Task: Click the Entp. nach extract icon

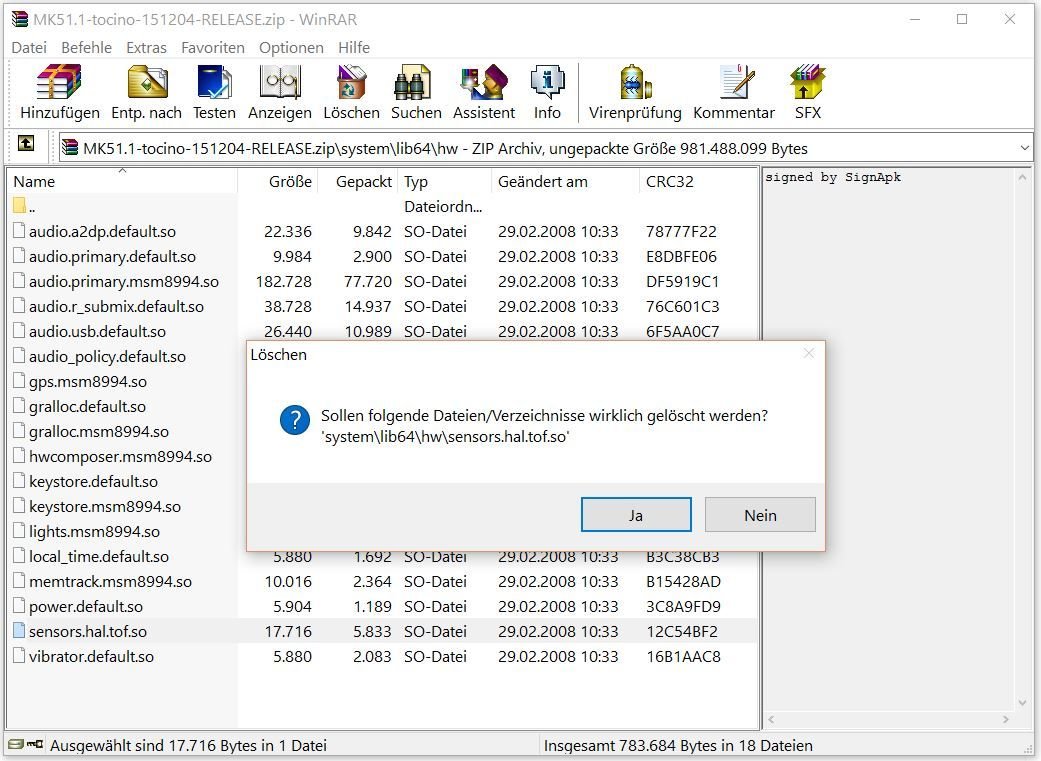Action: (x=147, y=82)
